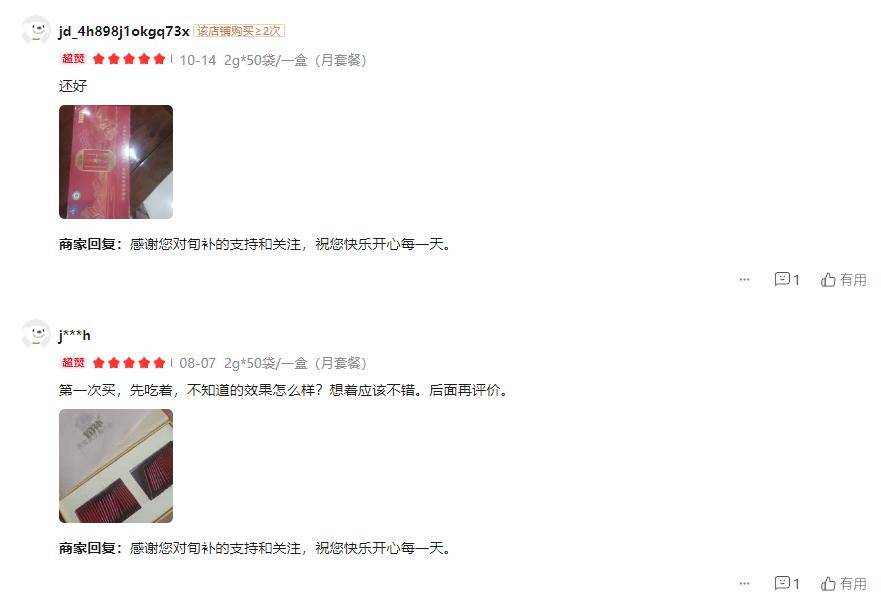Click the first 商家回复 merchant reply
The height and width of the screenshot is (605, 881).
pos(255,244)
